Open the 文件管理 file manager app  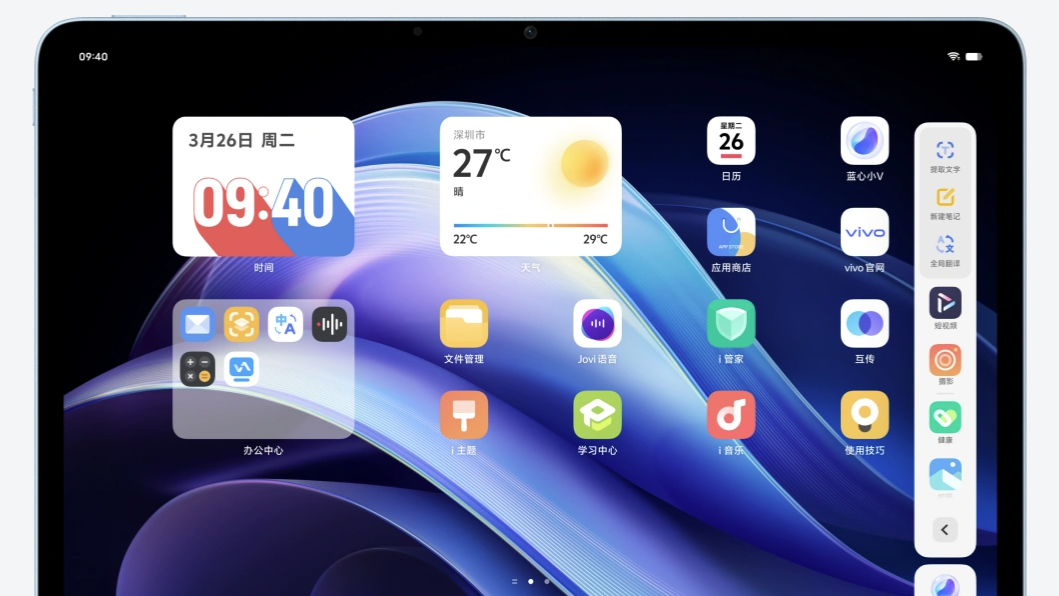pyautogui.click(x=464, y=324)
